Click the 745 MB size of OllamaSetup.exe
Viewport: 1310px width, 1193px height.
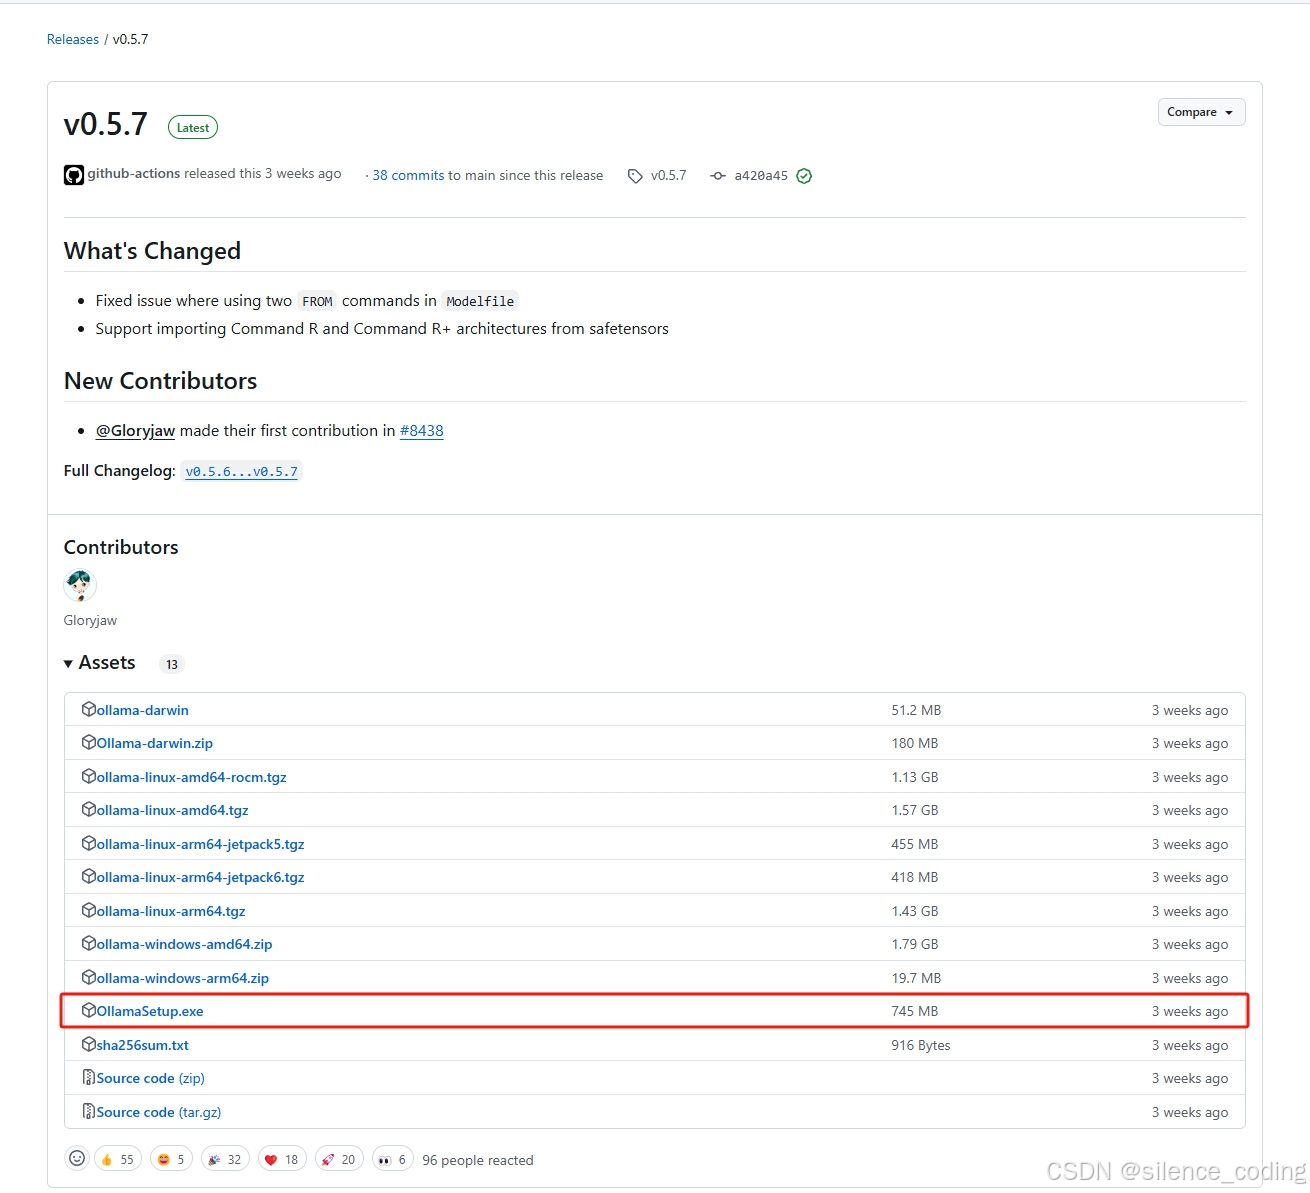pos(915,1011)
